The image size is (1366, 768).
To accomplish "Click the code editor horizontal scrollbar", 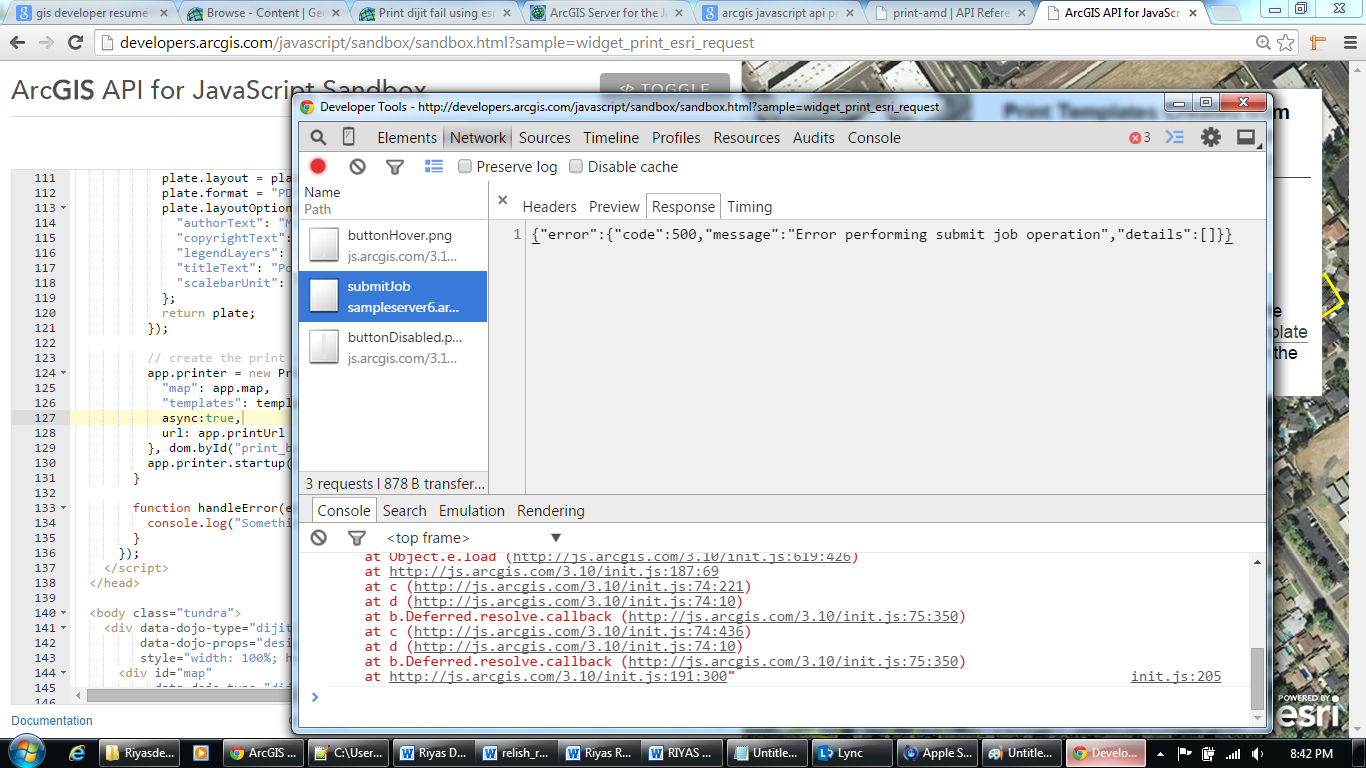I will (190, 695).
